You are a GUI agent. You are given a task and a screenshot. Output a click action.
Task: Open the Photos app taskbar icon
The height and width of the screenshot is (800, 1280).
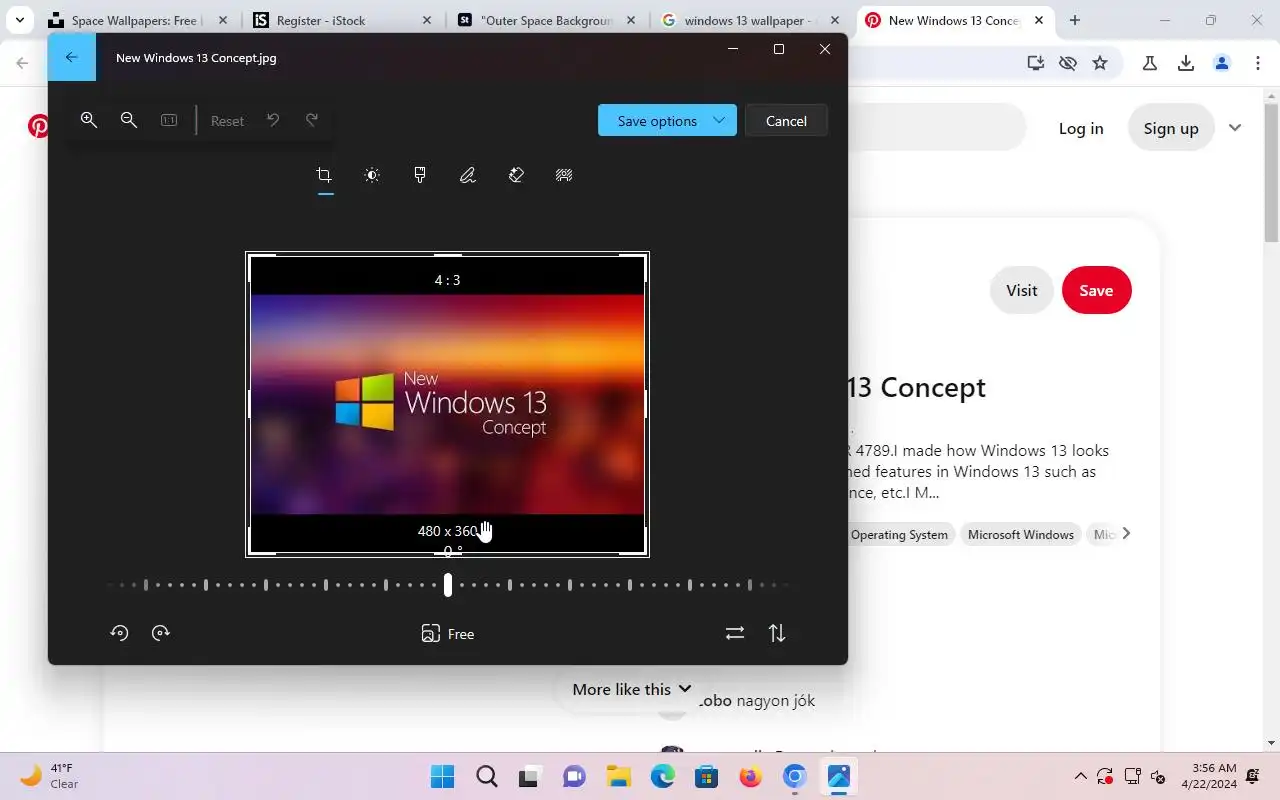pyautogui.click(x=838, y=776)
